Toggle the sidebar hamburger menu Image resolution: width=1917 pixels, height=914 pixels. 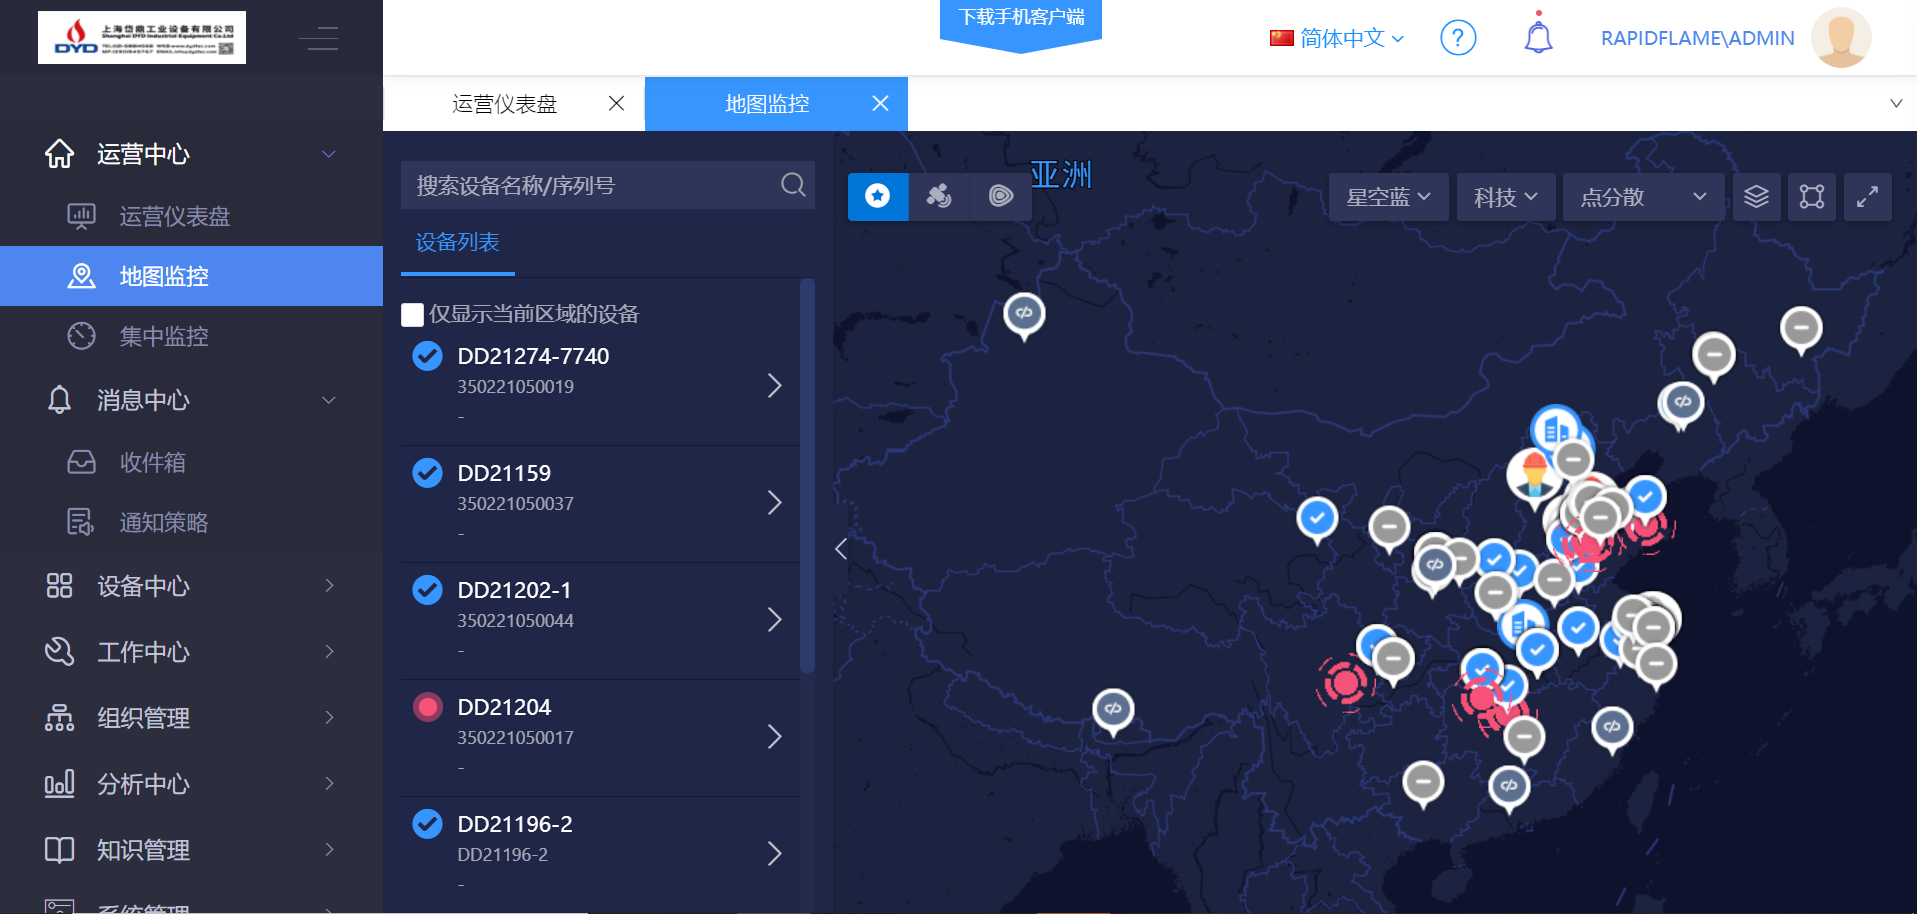(x=319, y=39)
